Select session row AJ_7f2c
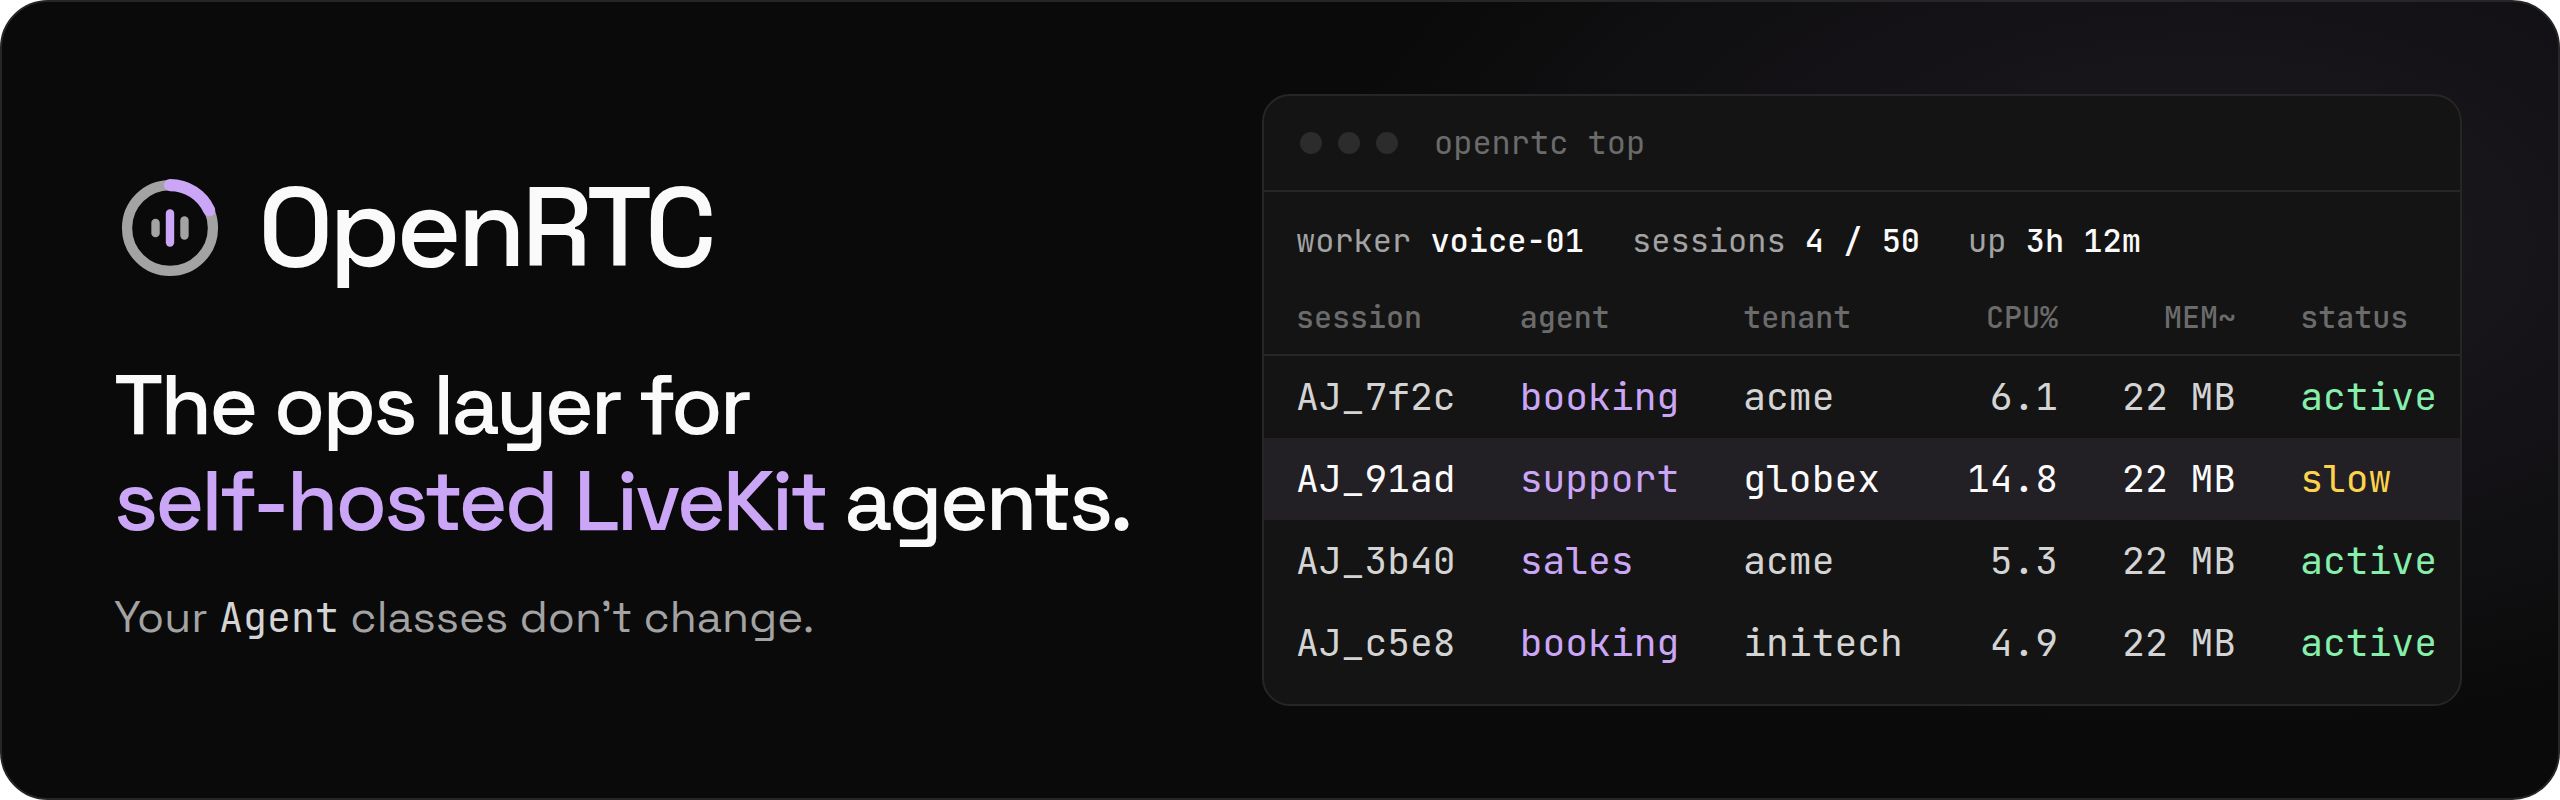Screen dimensions: 2560x800 click(x=1862, y=397)
